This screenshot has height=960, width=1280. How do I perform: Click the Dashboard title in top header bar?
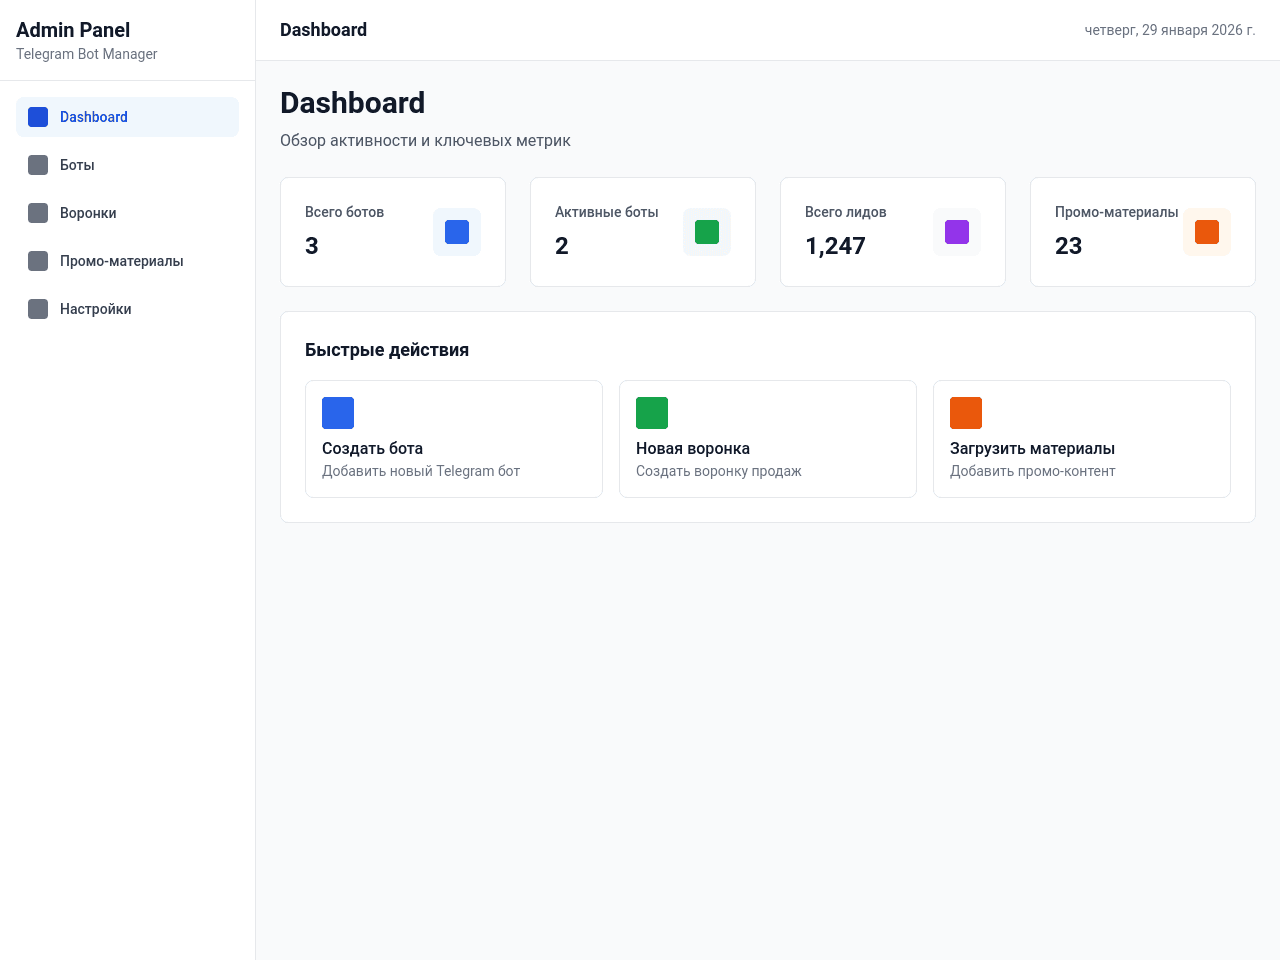point(323,30)
